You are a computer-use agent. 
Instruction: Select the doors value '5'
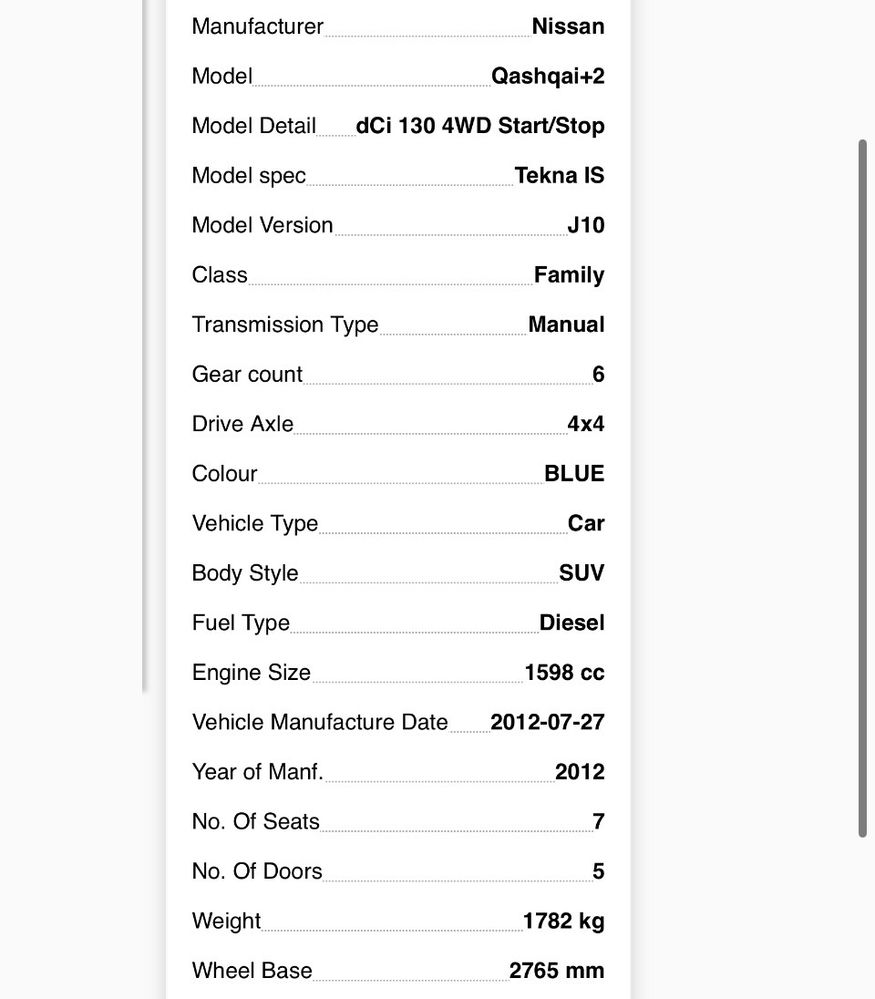pos(598,871)
